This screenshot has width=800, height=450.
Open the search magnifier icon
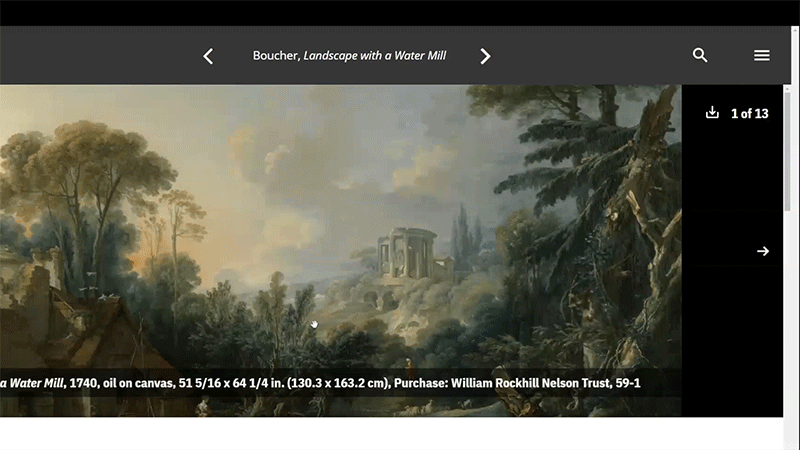click(x=700, y=55)
